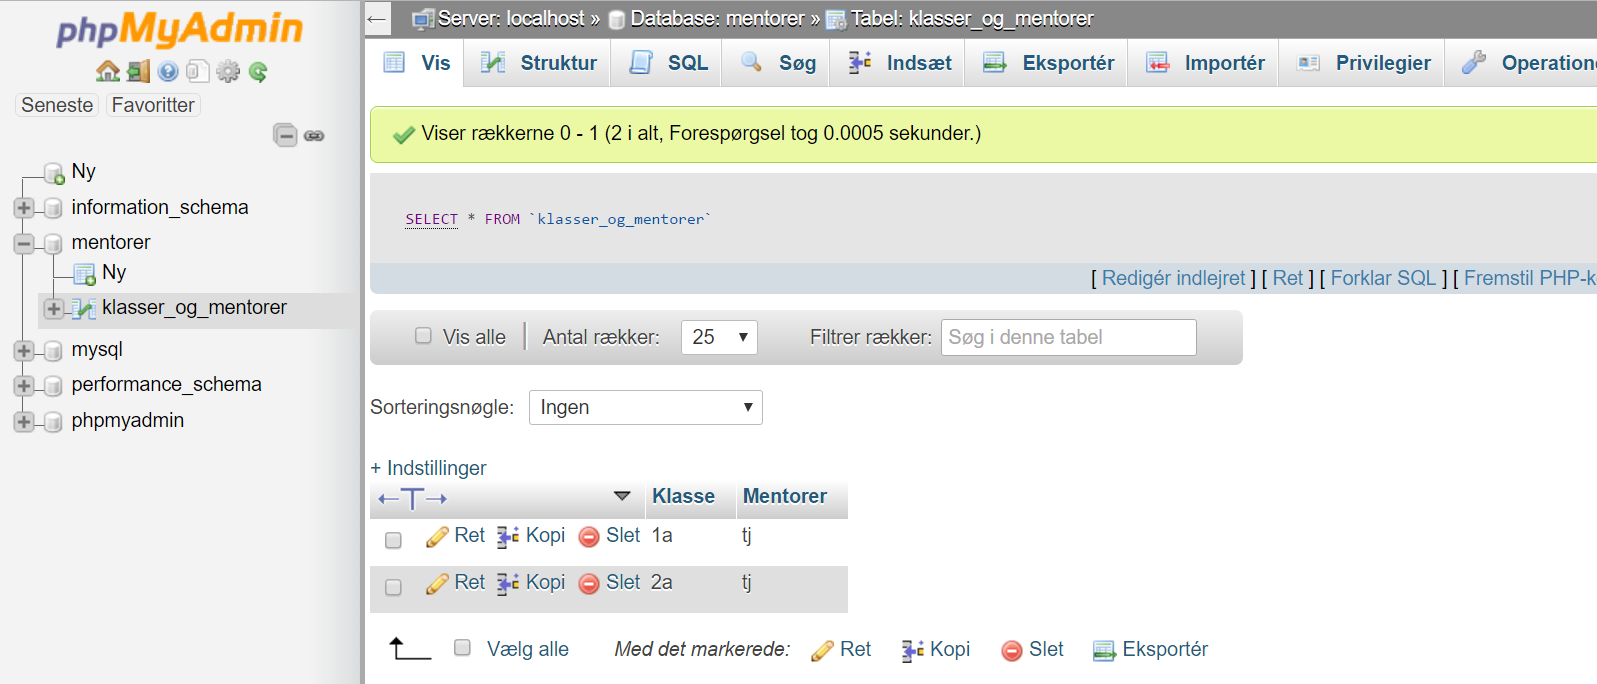This screenshot has width=1597, height=684.
Task: Open the Eksportér tab
Action: 1047,63
